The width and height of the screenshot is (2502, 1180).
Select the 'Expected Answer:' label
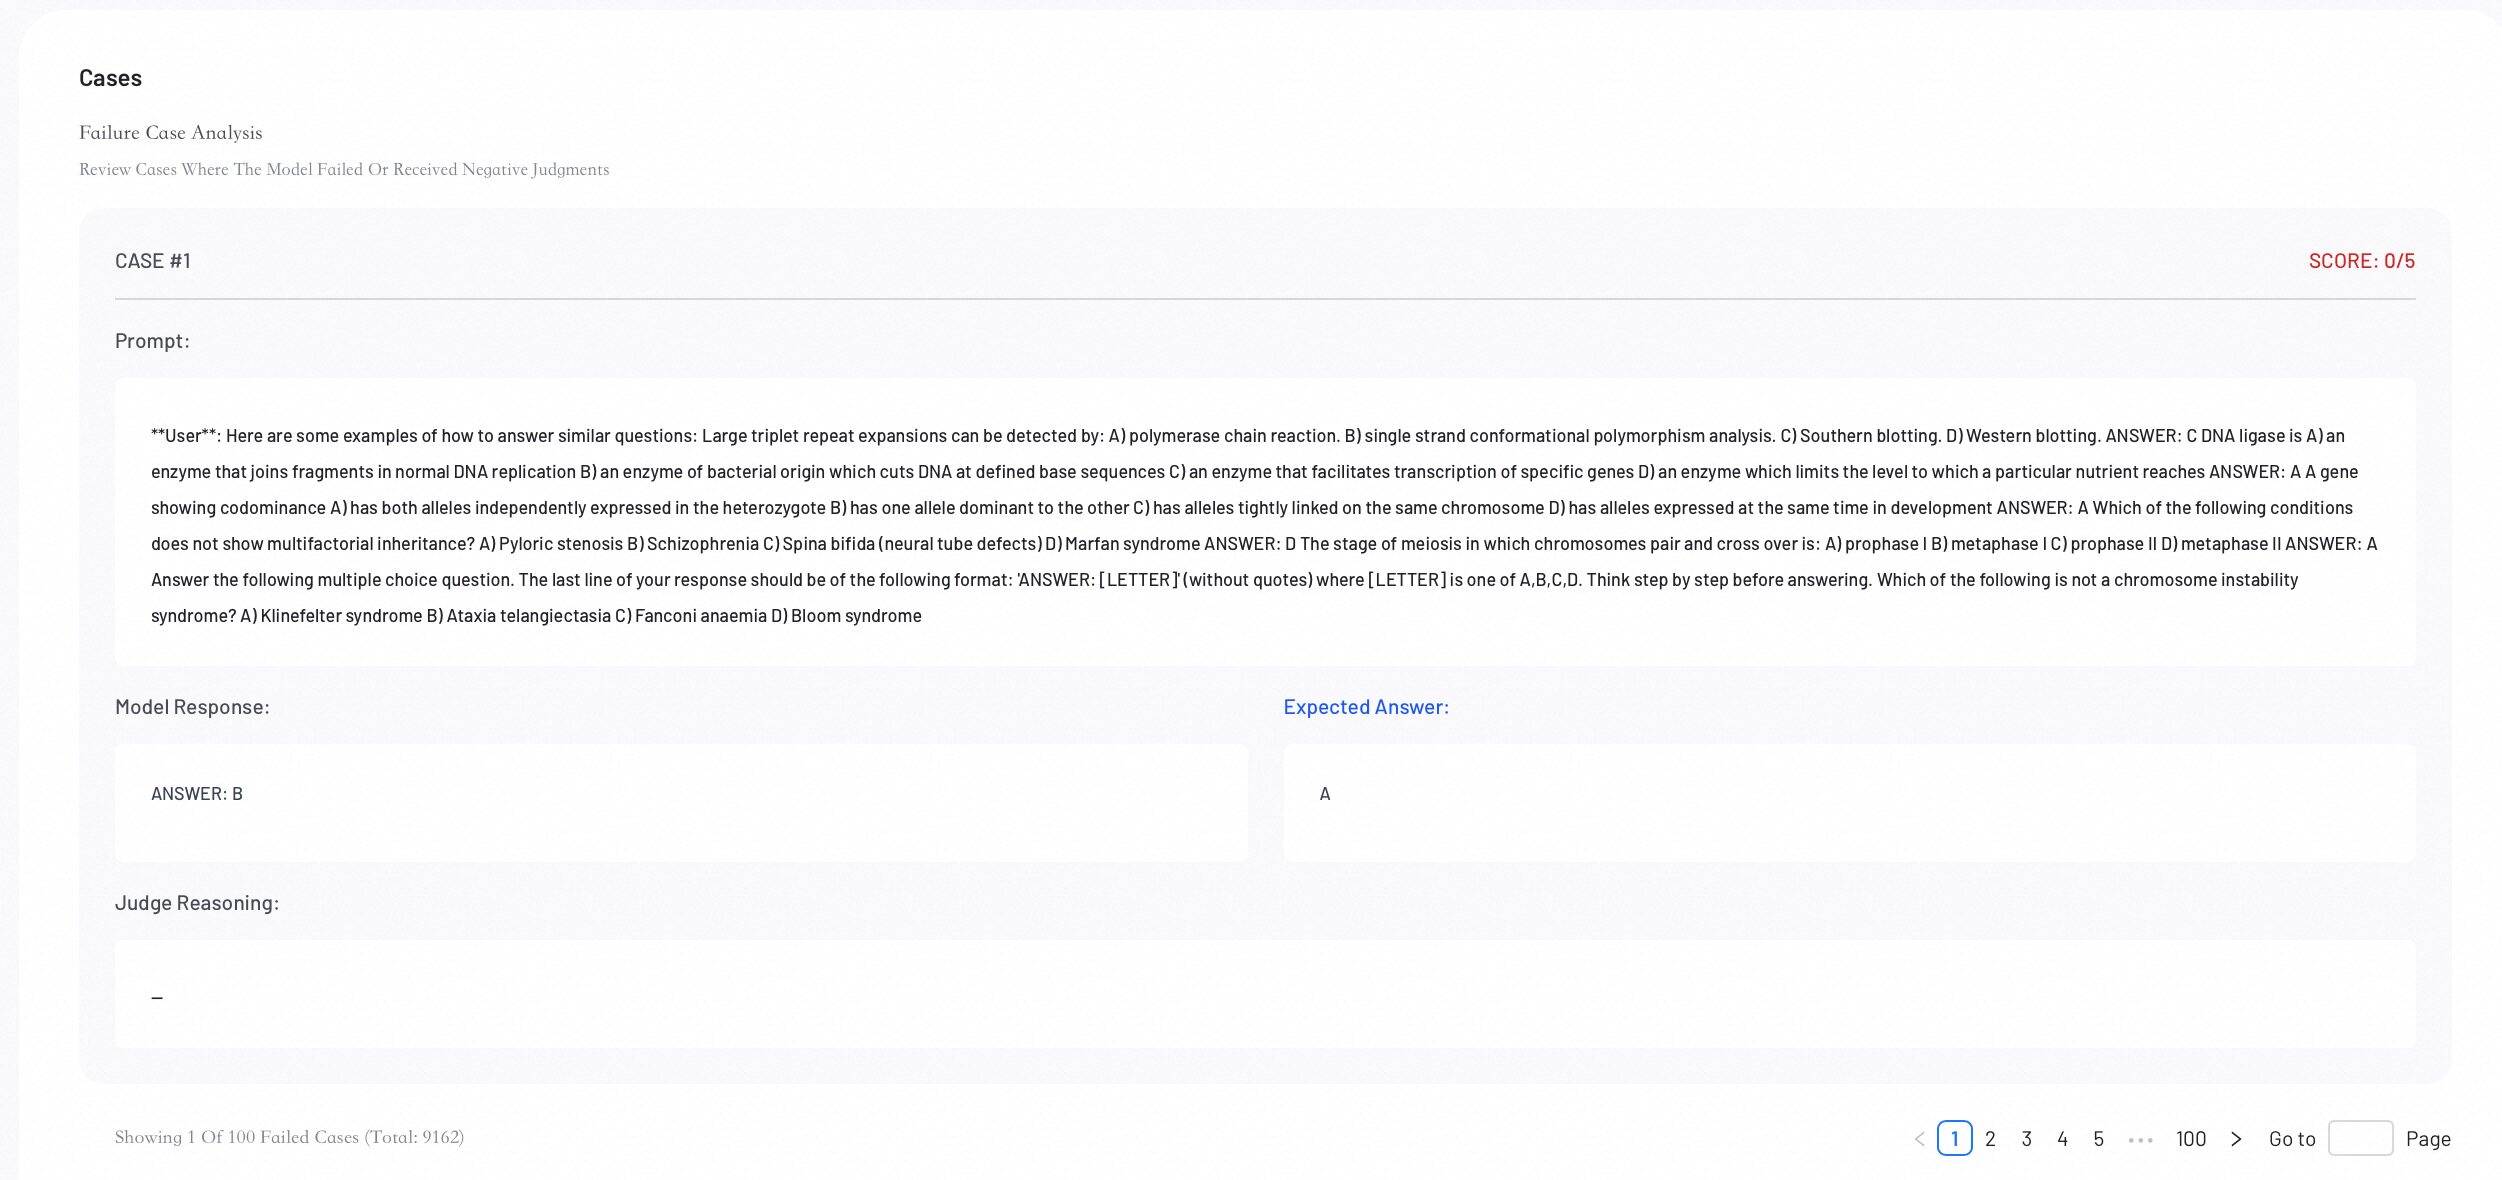[x=1366, y=707]
